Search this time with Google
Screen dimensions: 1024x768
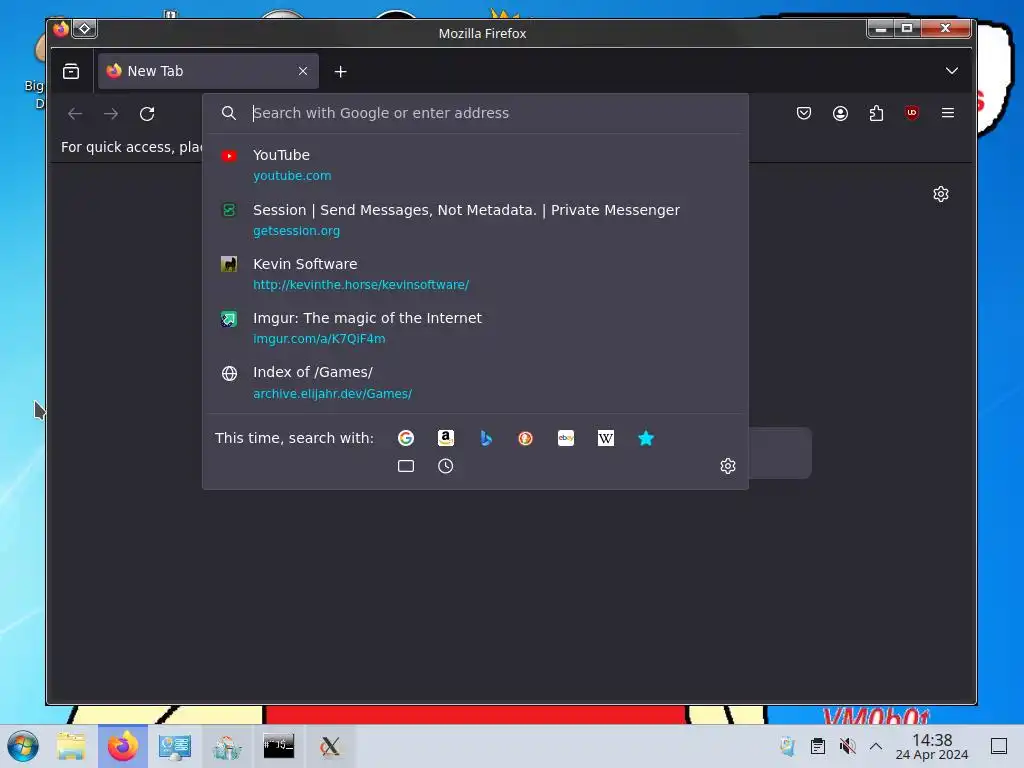[x=406, y=438]
